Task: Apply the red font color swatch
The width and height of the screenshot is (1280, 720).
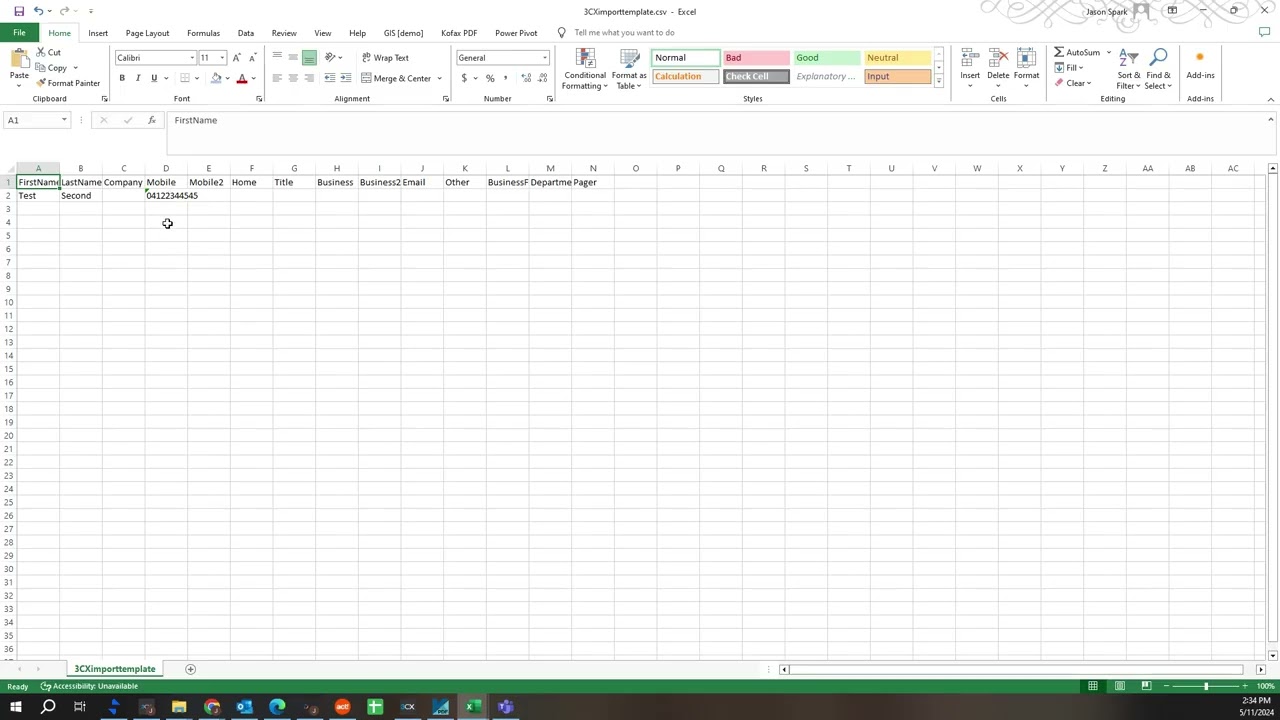Action: tap(241, 78)
